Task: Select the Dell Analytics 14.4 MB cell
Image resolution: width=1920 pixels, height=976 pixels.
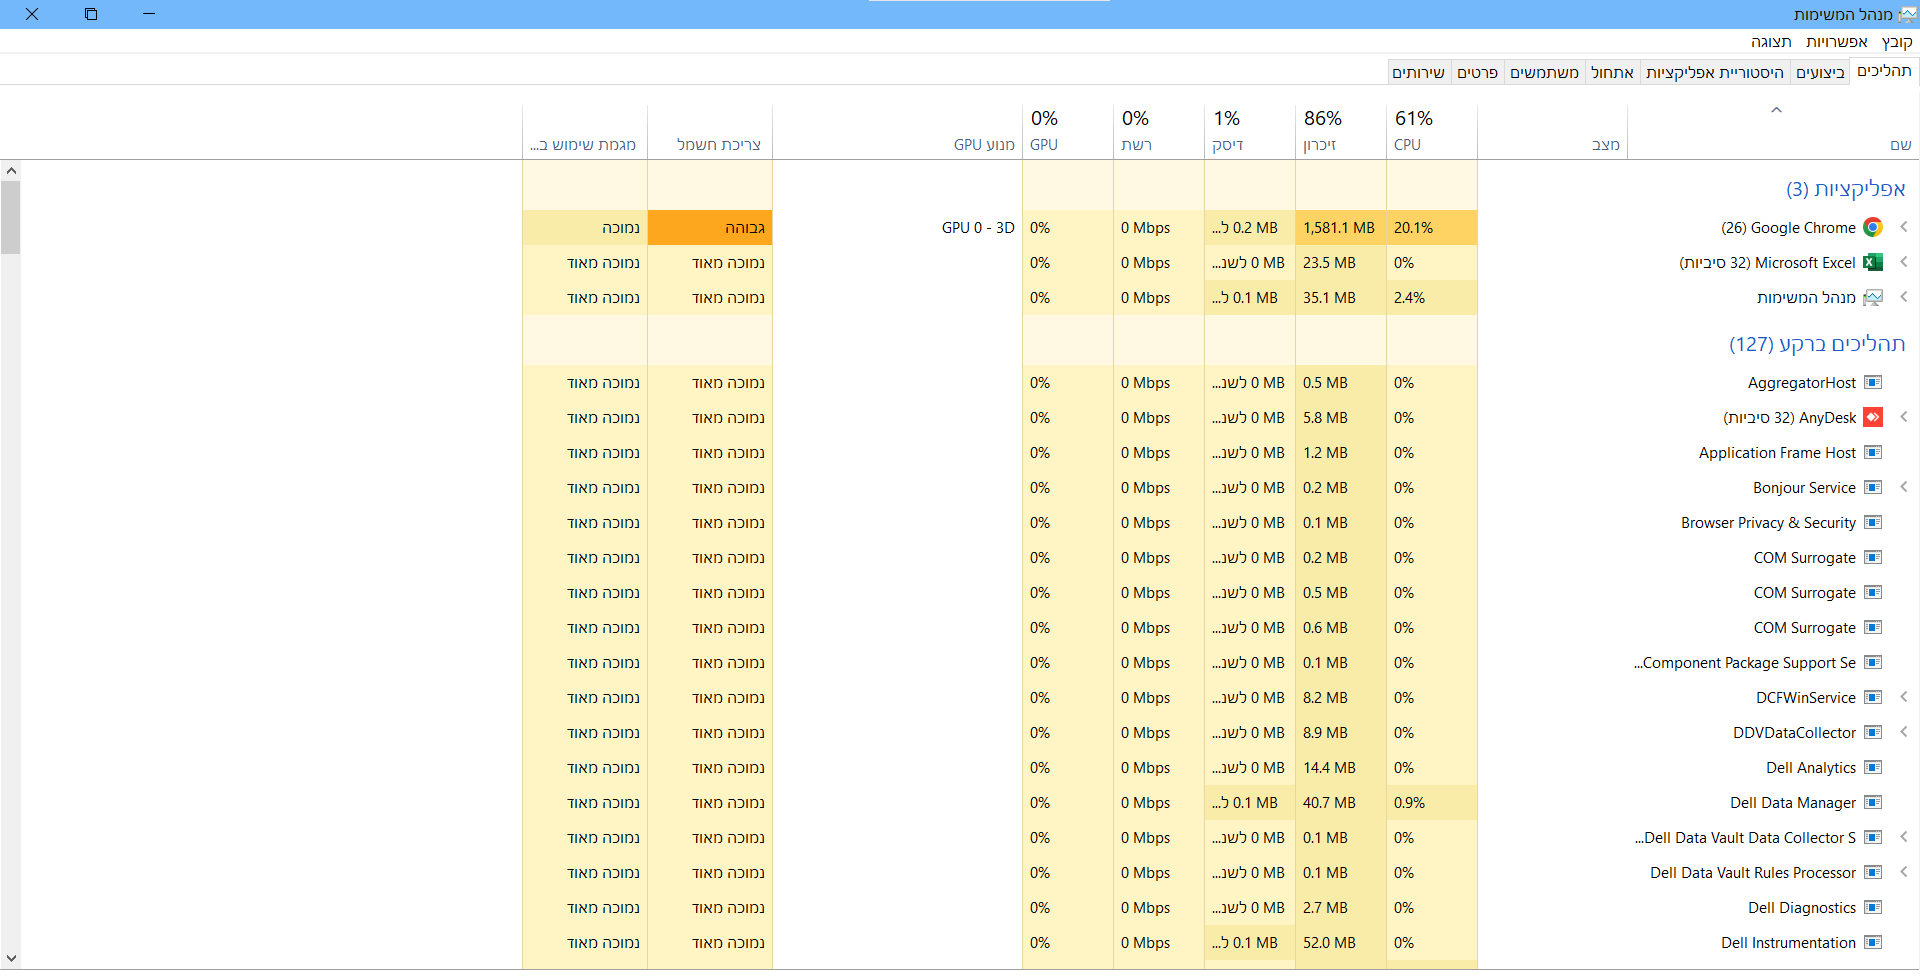Action: click(1340, 768)
